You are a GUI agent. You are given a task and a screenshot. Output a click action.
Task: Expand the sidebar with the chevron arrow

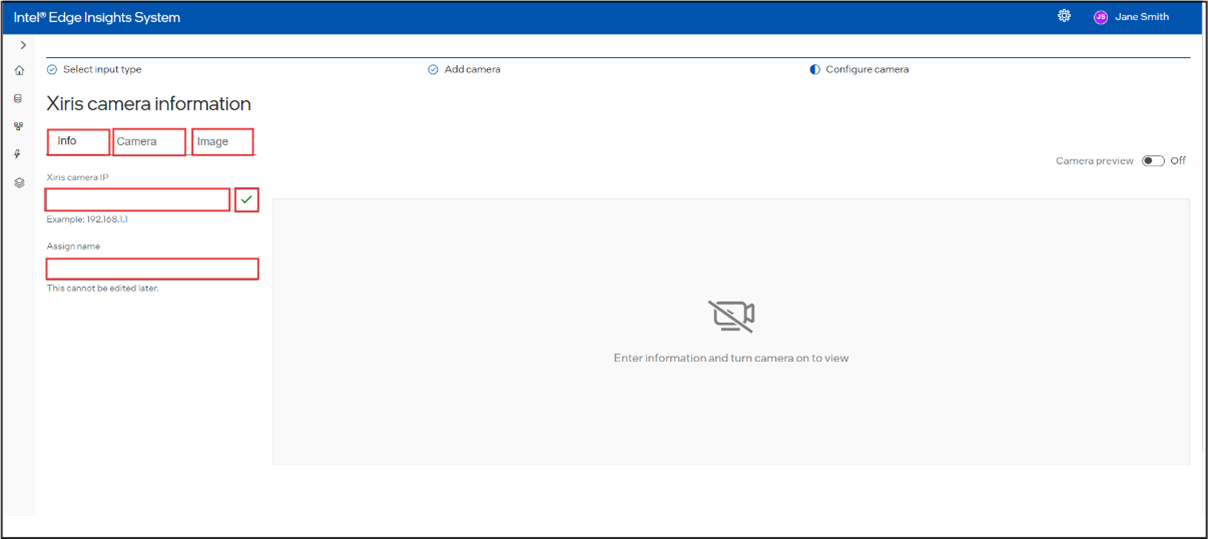click(23, 46)
